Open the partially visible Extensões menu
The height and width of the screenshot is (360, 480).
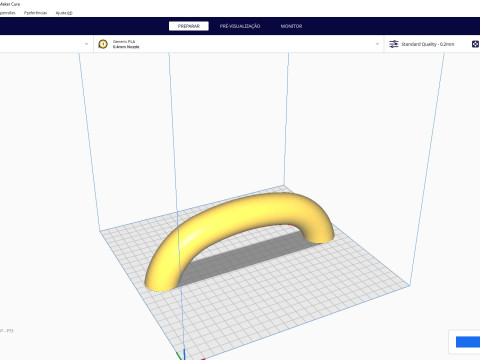coord(8,13)
